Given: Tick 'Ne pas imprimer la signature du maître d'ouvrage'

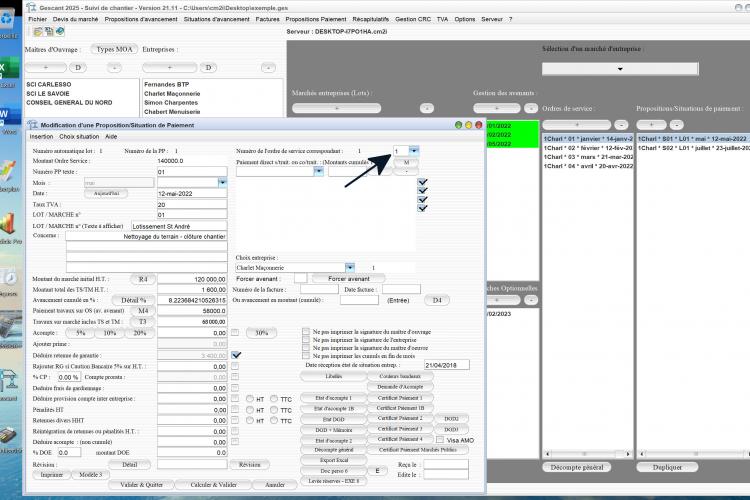Looking at the screenshot, I should click(306, 332).
